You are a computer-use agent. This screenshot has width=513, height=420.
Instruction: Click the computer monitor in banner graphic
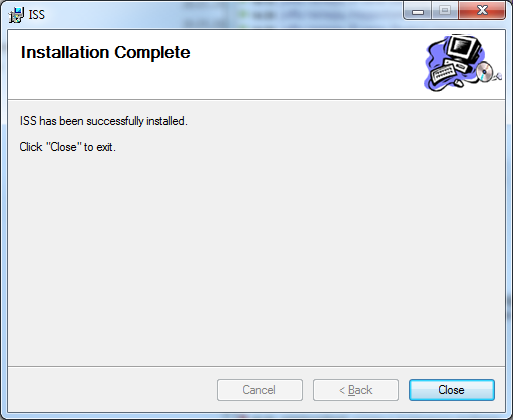(x=464, y=48)
